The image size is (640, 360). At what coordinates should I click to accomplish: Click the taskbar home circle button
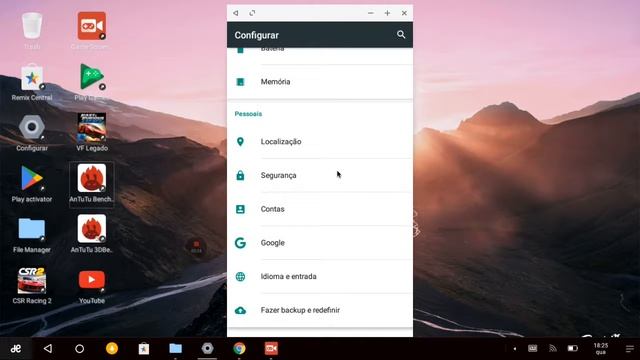coord(80,349)
